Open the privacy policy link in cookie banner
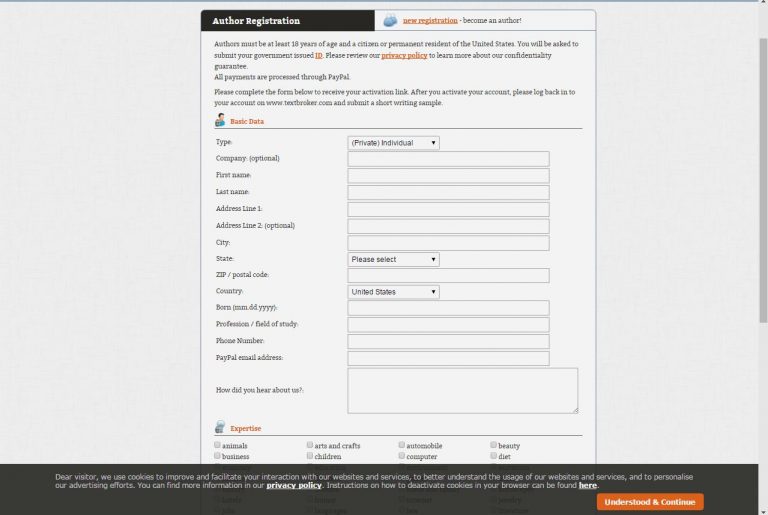The width and height of the screenshot is (768, 515). point(293,485)
